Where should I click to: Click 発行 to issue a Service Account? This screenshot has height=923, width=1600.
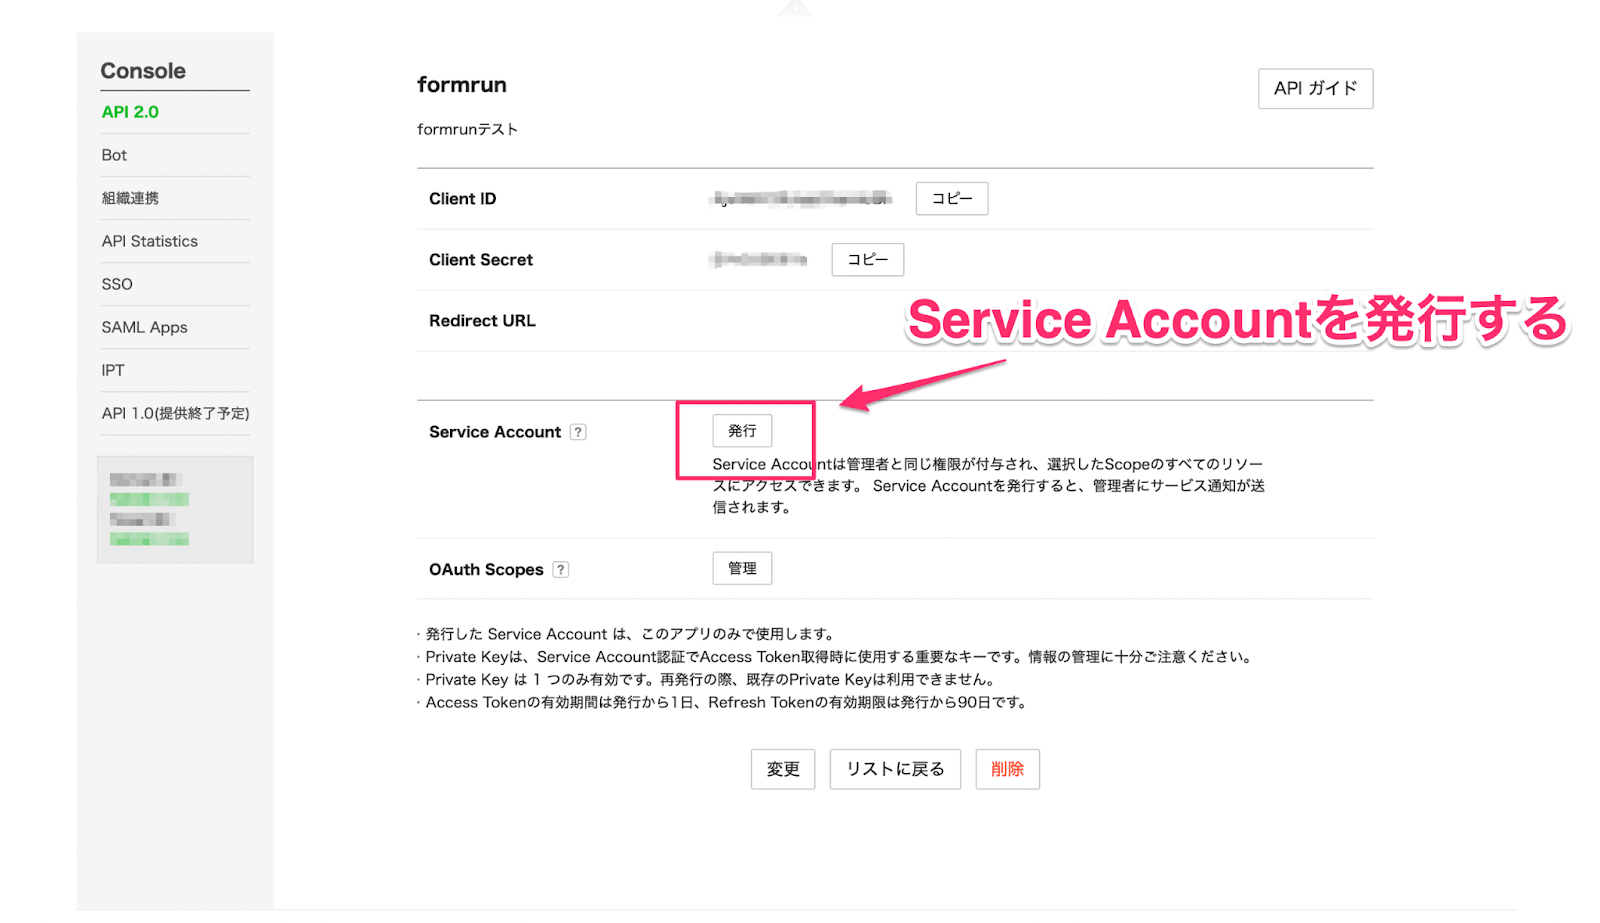[x=742, y=430]
